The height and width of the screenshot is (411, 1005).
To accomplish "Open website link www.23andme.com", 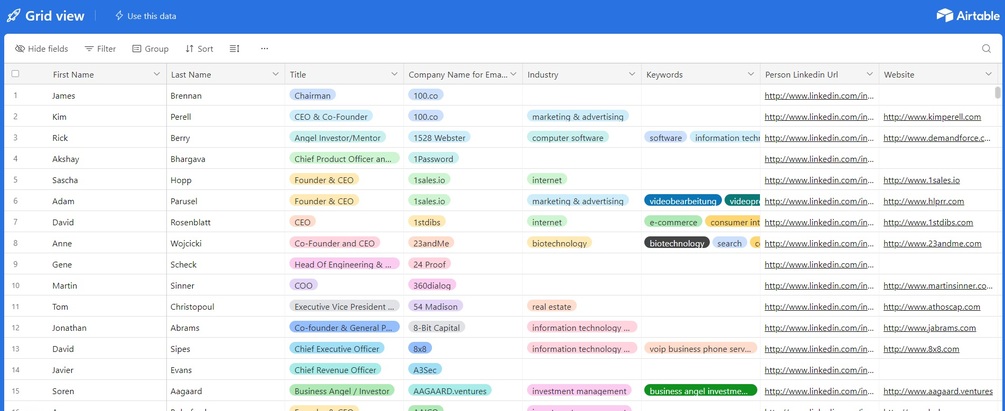I will point(933,244).
